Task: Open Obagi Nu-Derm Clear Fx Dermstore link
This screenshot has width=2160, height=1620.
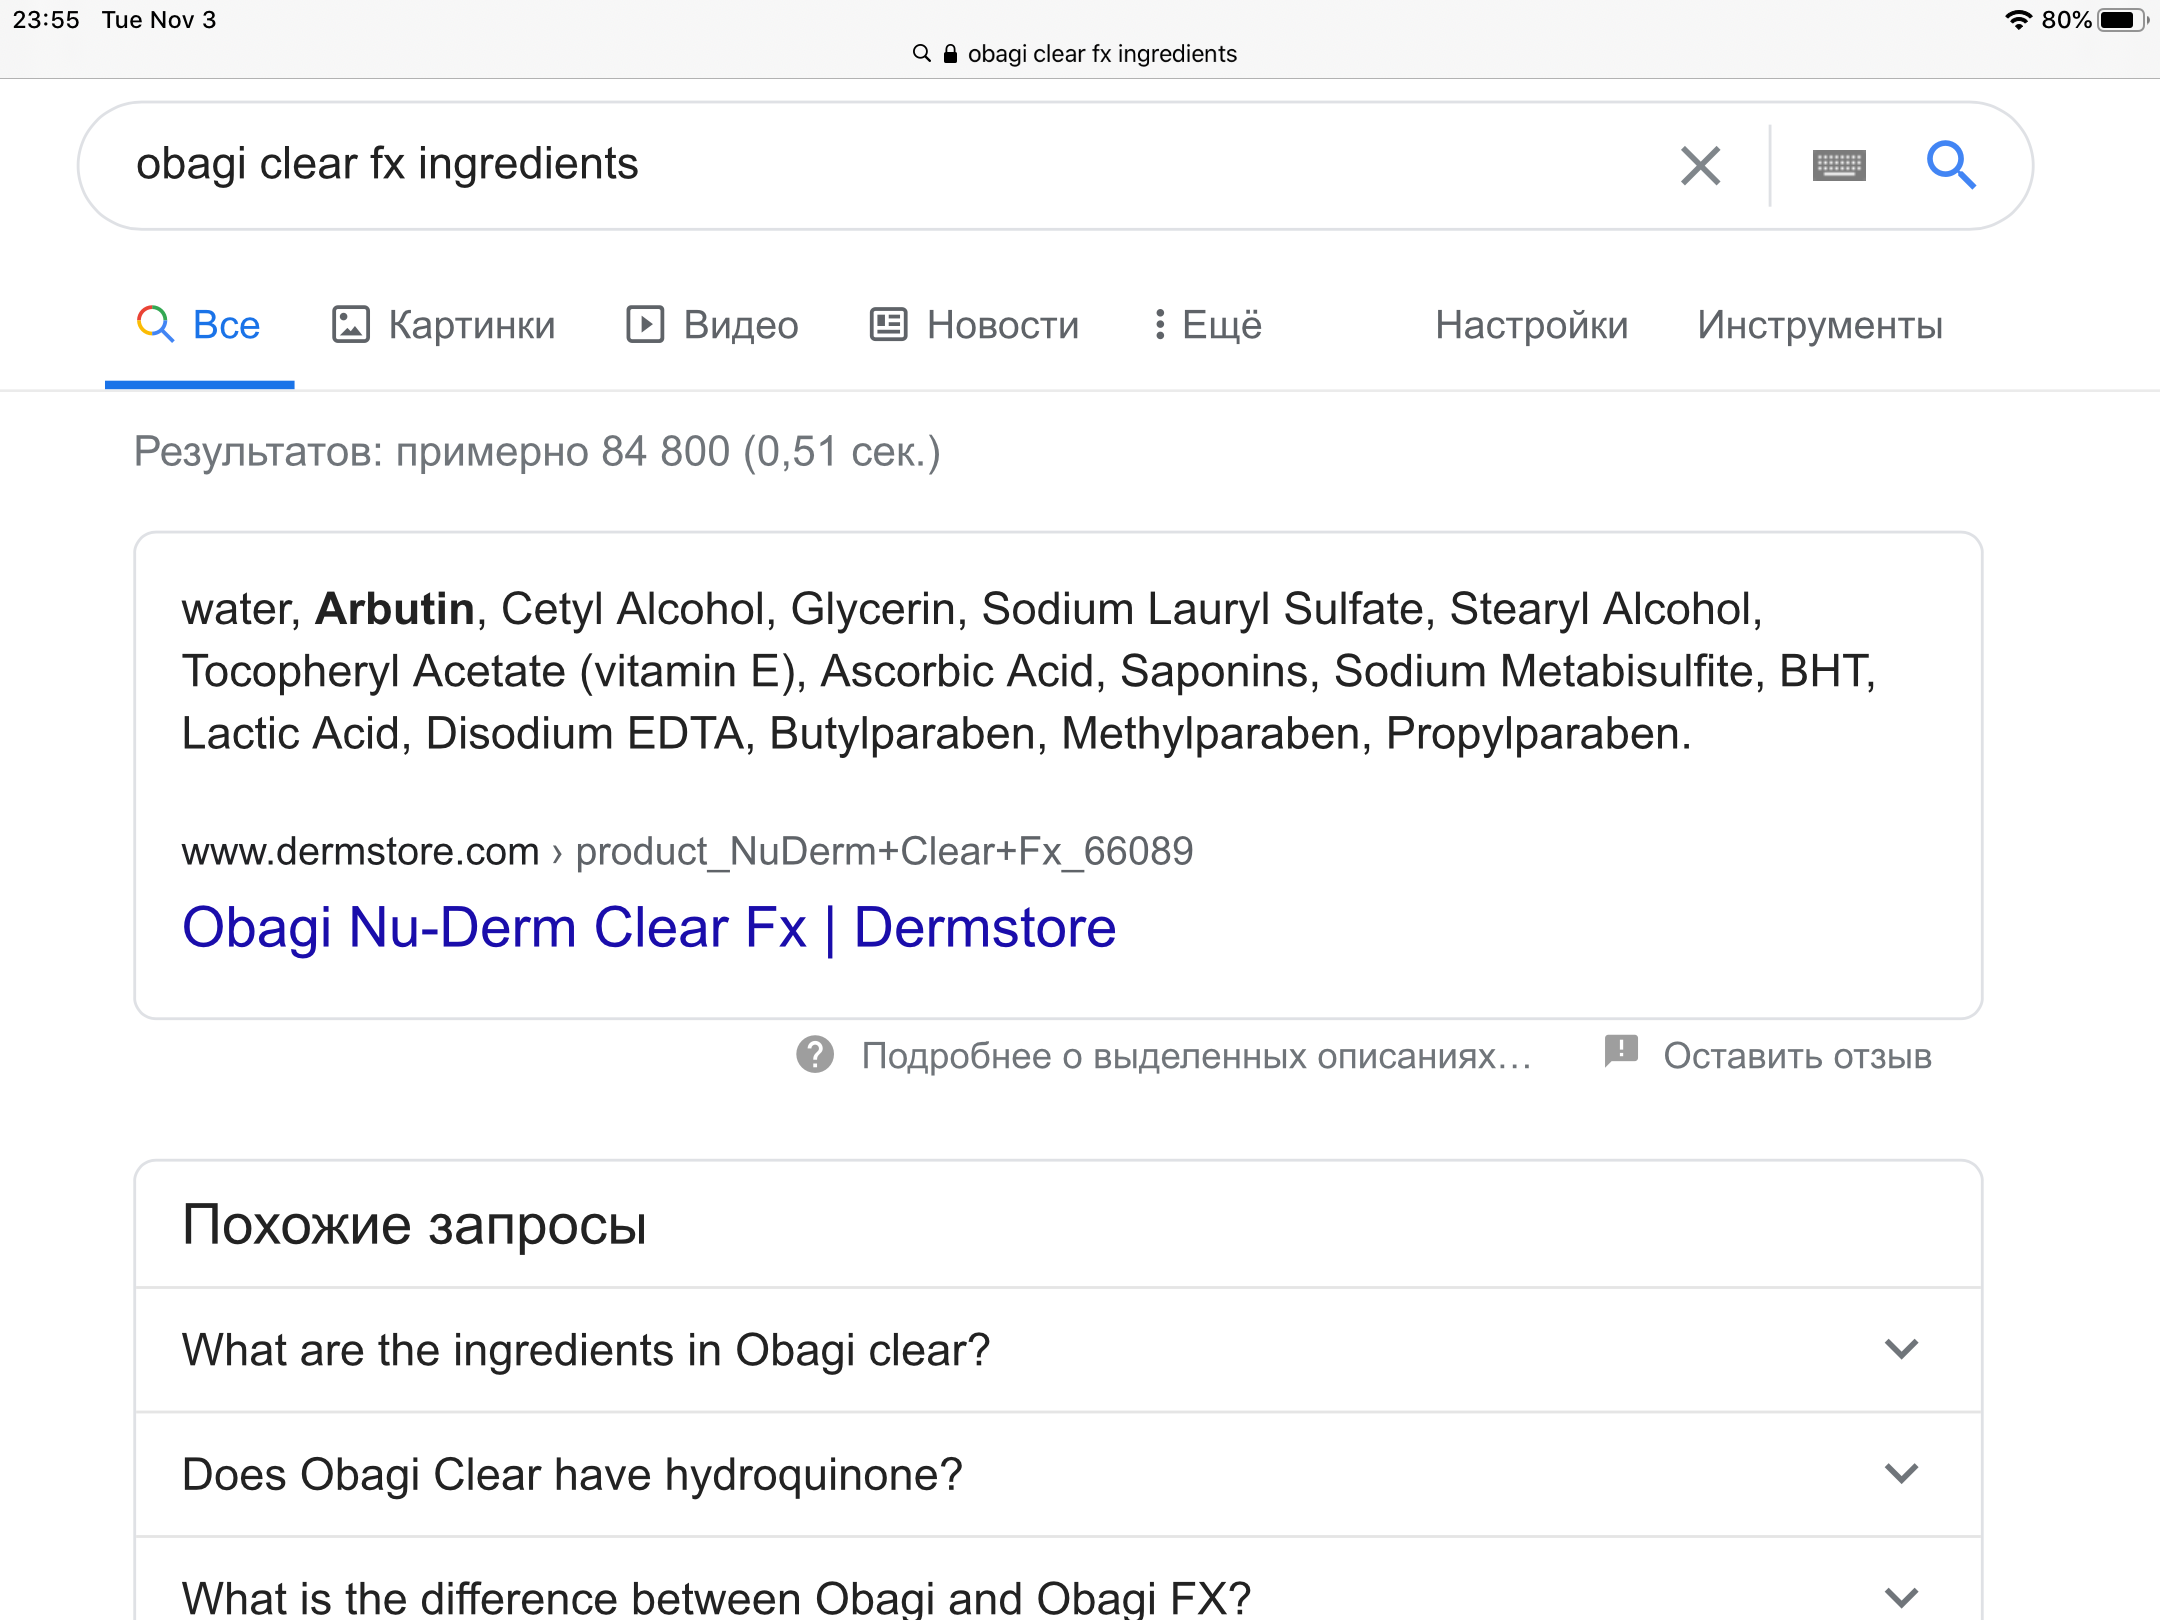Action: pos(649,928)
